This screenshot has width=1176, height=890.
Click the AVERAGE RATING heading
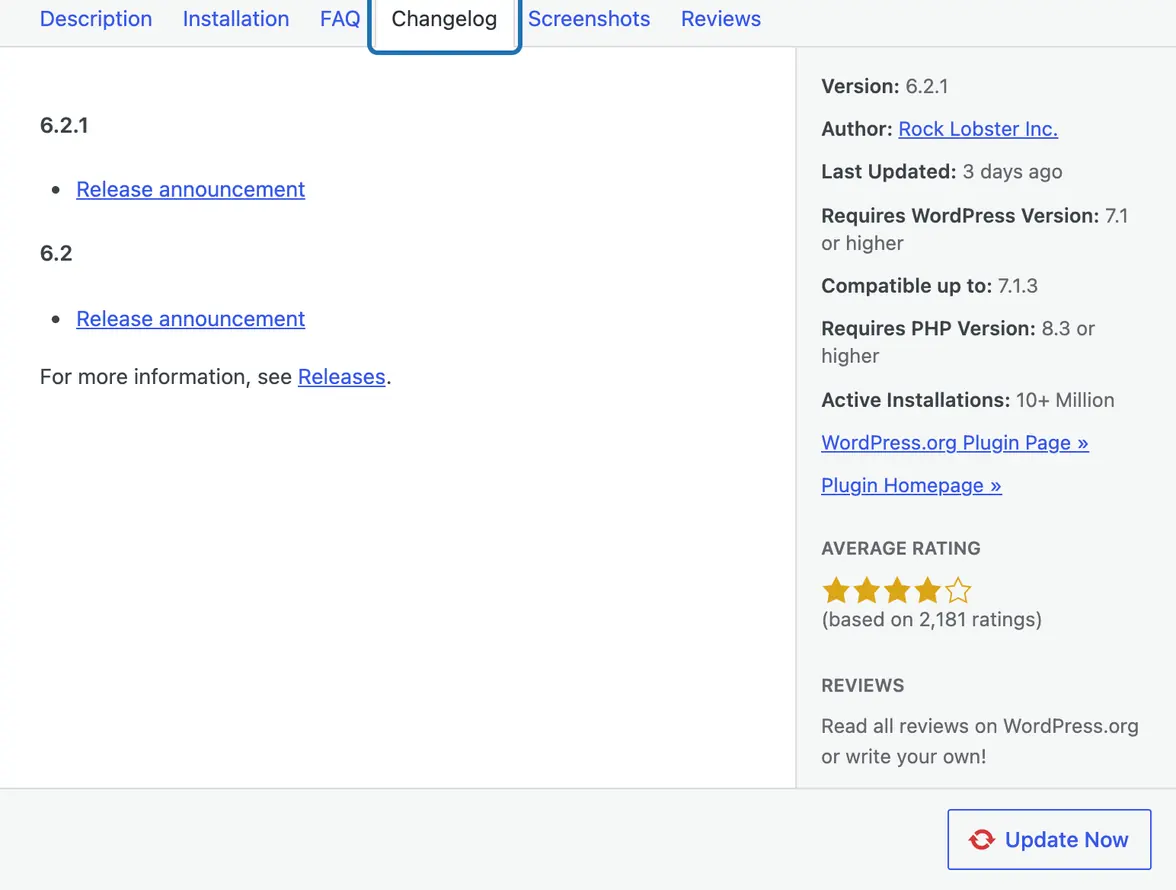pos(901,548)
